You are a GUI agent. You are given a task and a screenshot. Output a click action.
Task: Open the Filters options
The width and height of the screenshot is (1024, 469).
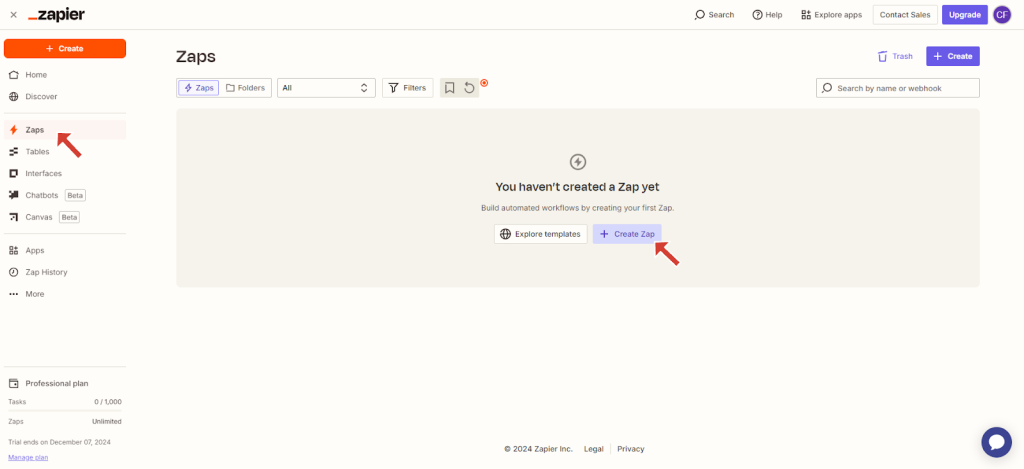click(x=407, y=88)
